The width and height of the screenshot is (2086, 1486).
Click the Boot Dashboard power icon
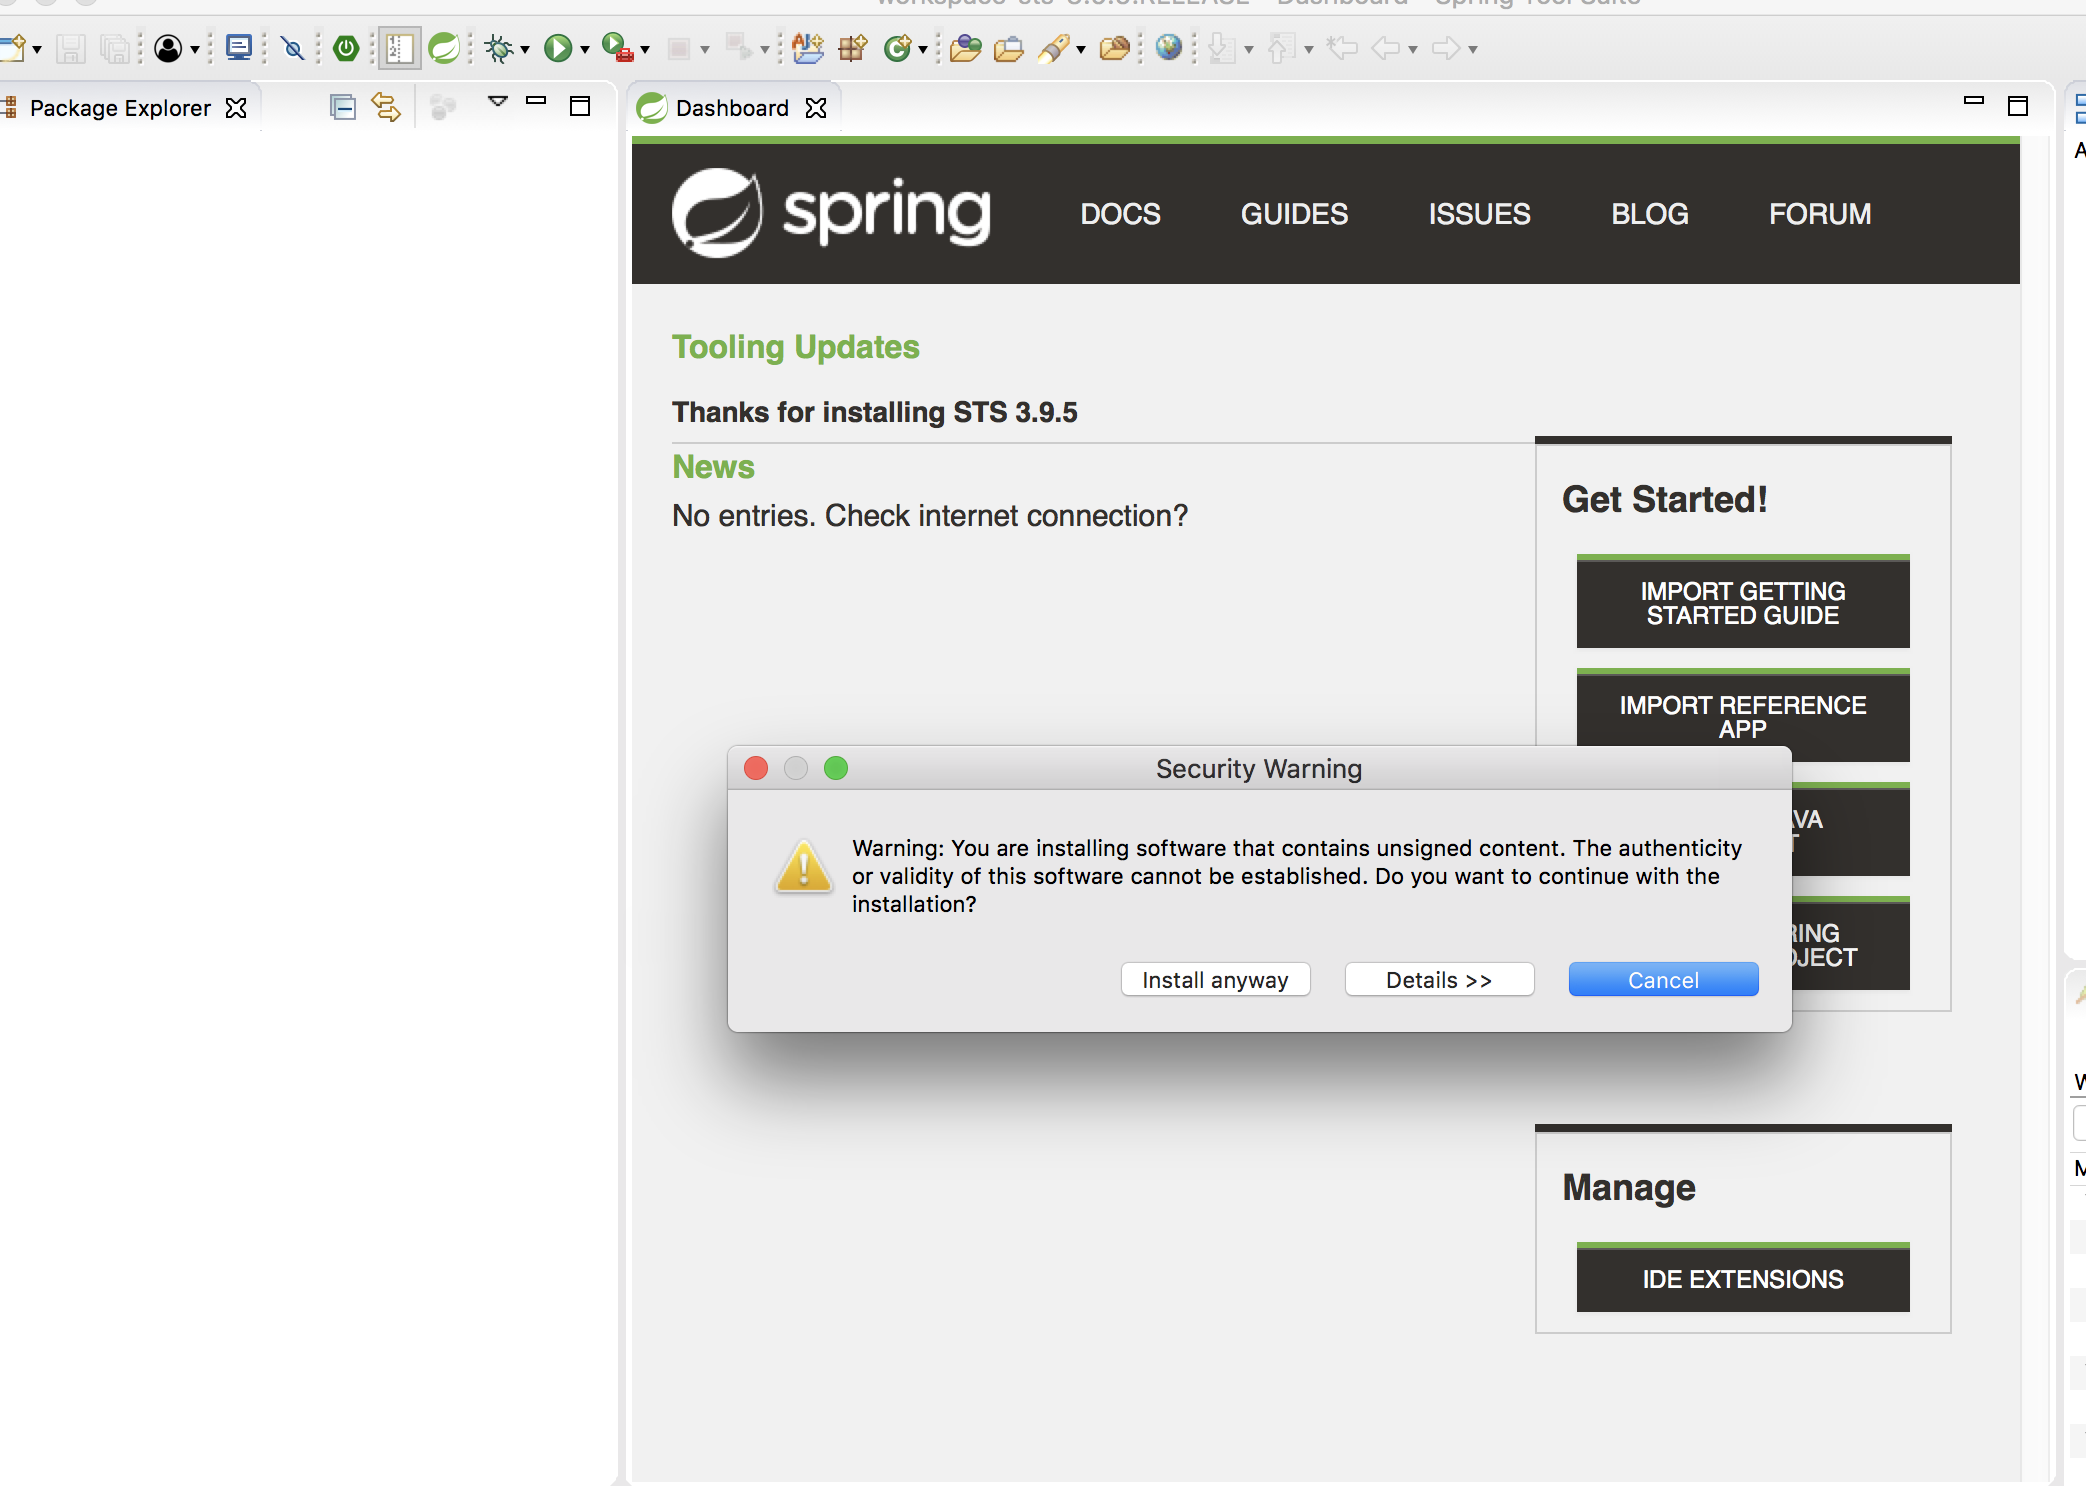(346, 48)
